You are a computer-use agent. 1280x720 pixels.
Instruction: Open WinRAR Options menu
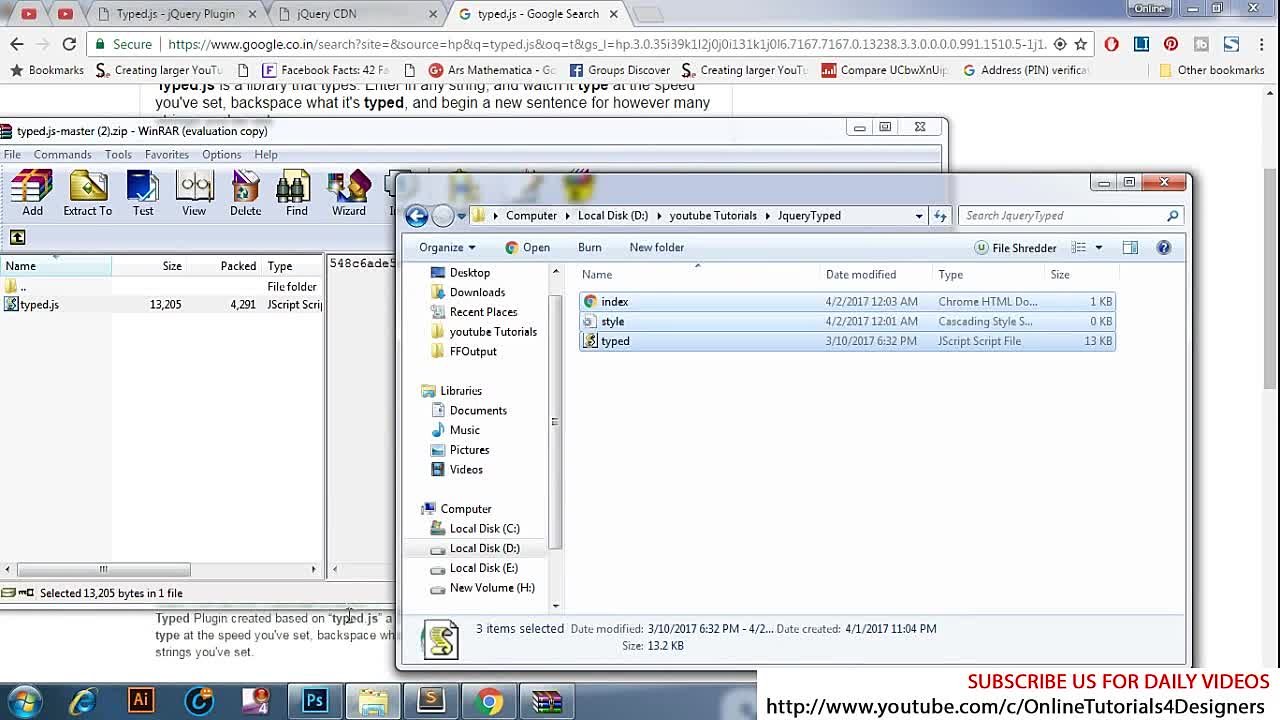click(221, 154)
